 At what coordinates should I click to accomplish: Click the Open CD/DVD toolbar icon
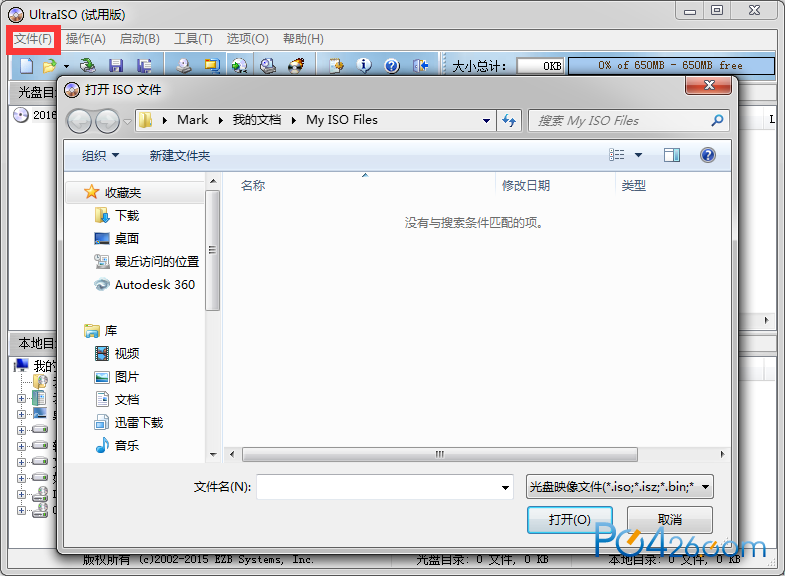[x=88, y=66]
